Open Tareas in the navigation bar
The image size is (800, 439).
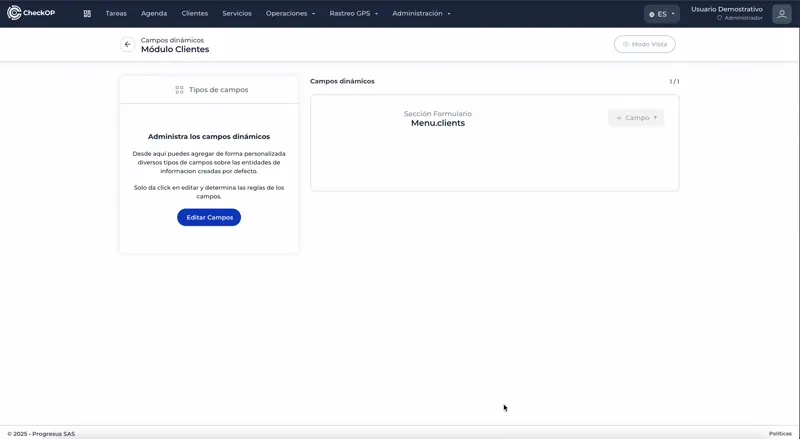116,13
